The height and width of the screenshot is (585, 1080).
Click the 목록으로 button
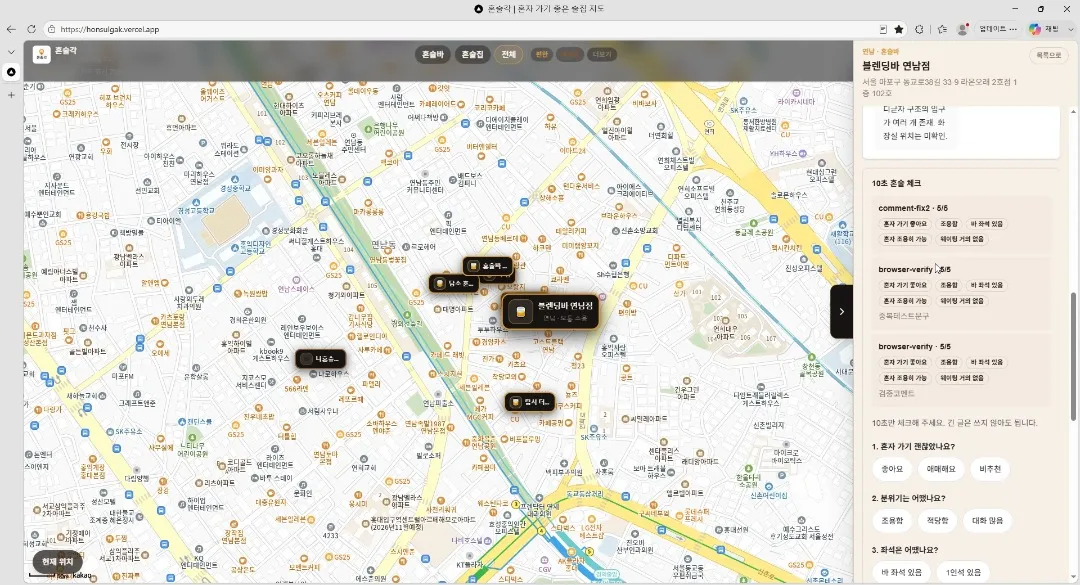point(1048,55)
